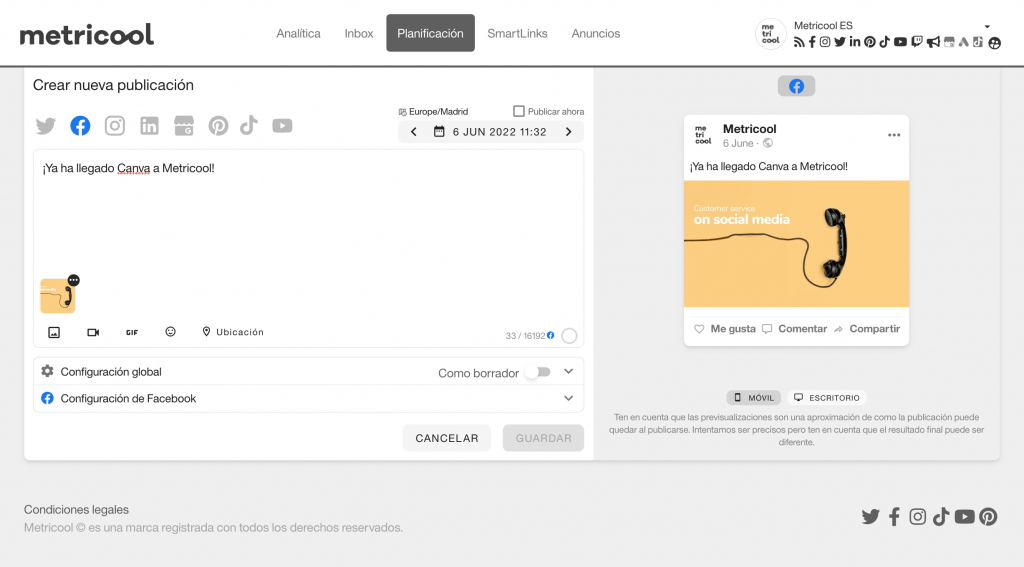Image resolution: width=1024 pixels, height=567 pixels.
Task: Click the attached phone image thumbnail
Action: pyautogui.click(x=57, y=296)
